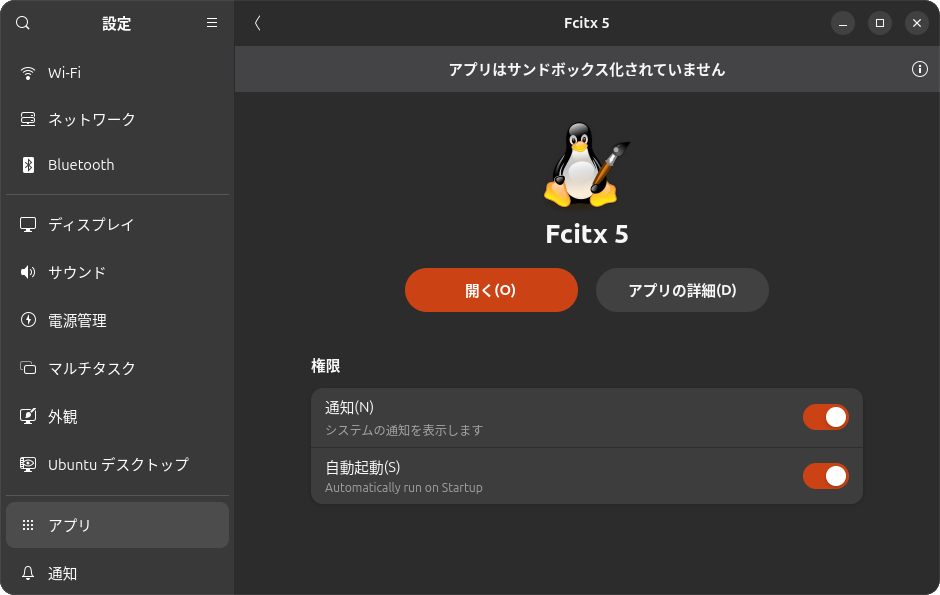This screenshot has height=595, width=940.
Task: Open the Wi-Fi settings panel
Action: pyautogui.click(x=118, y=73)
